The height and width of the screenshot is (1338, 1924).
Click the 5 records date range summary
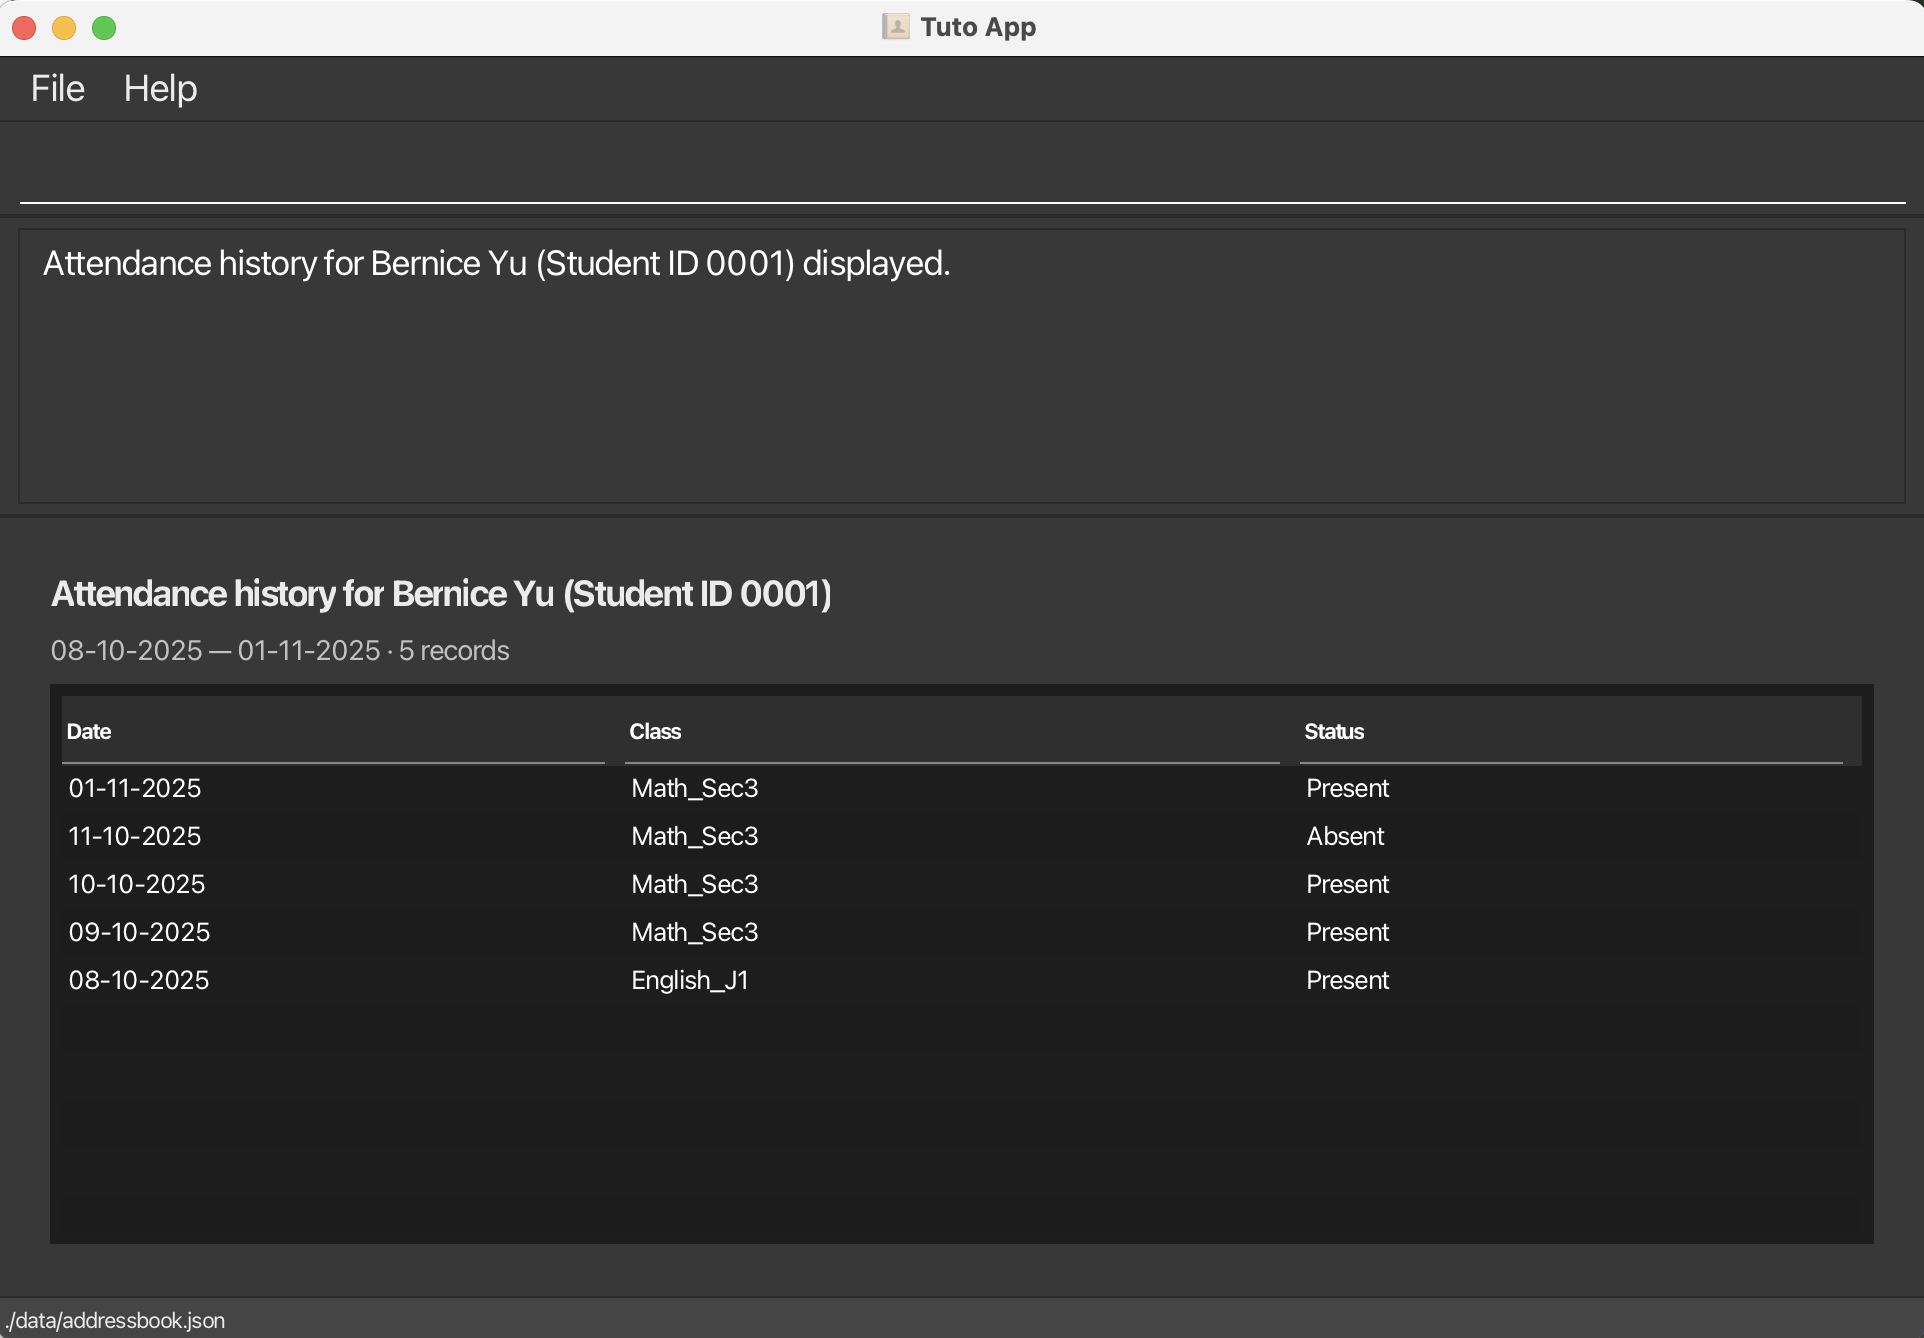[x=280, y=651]
